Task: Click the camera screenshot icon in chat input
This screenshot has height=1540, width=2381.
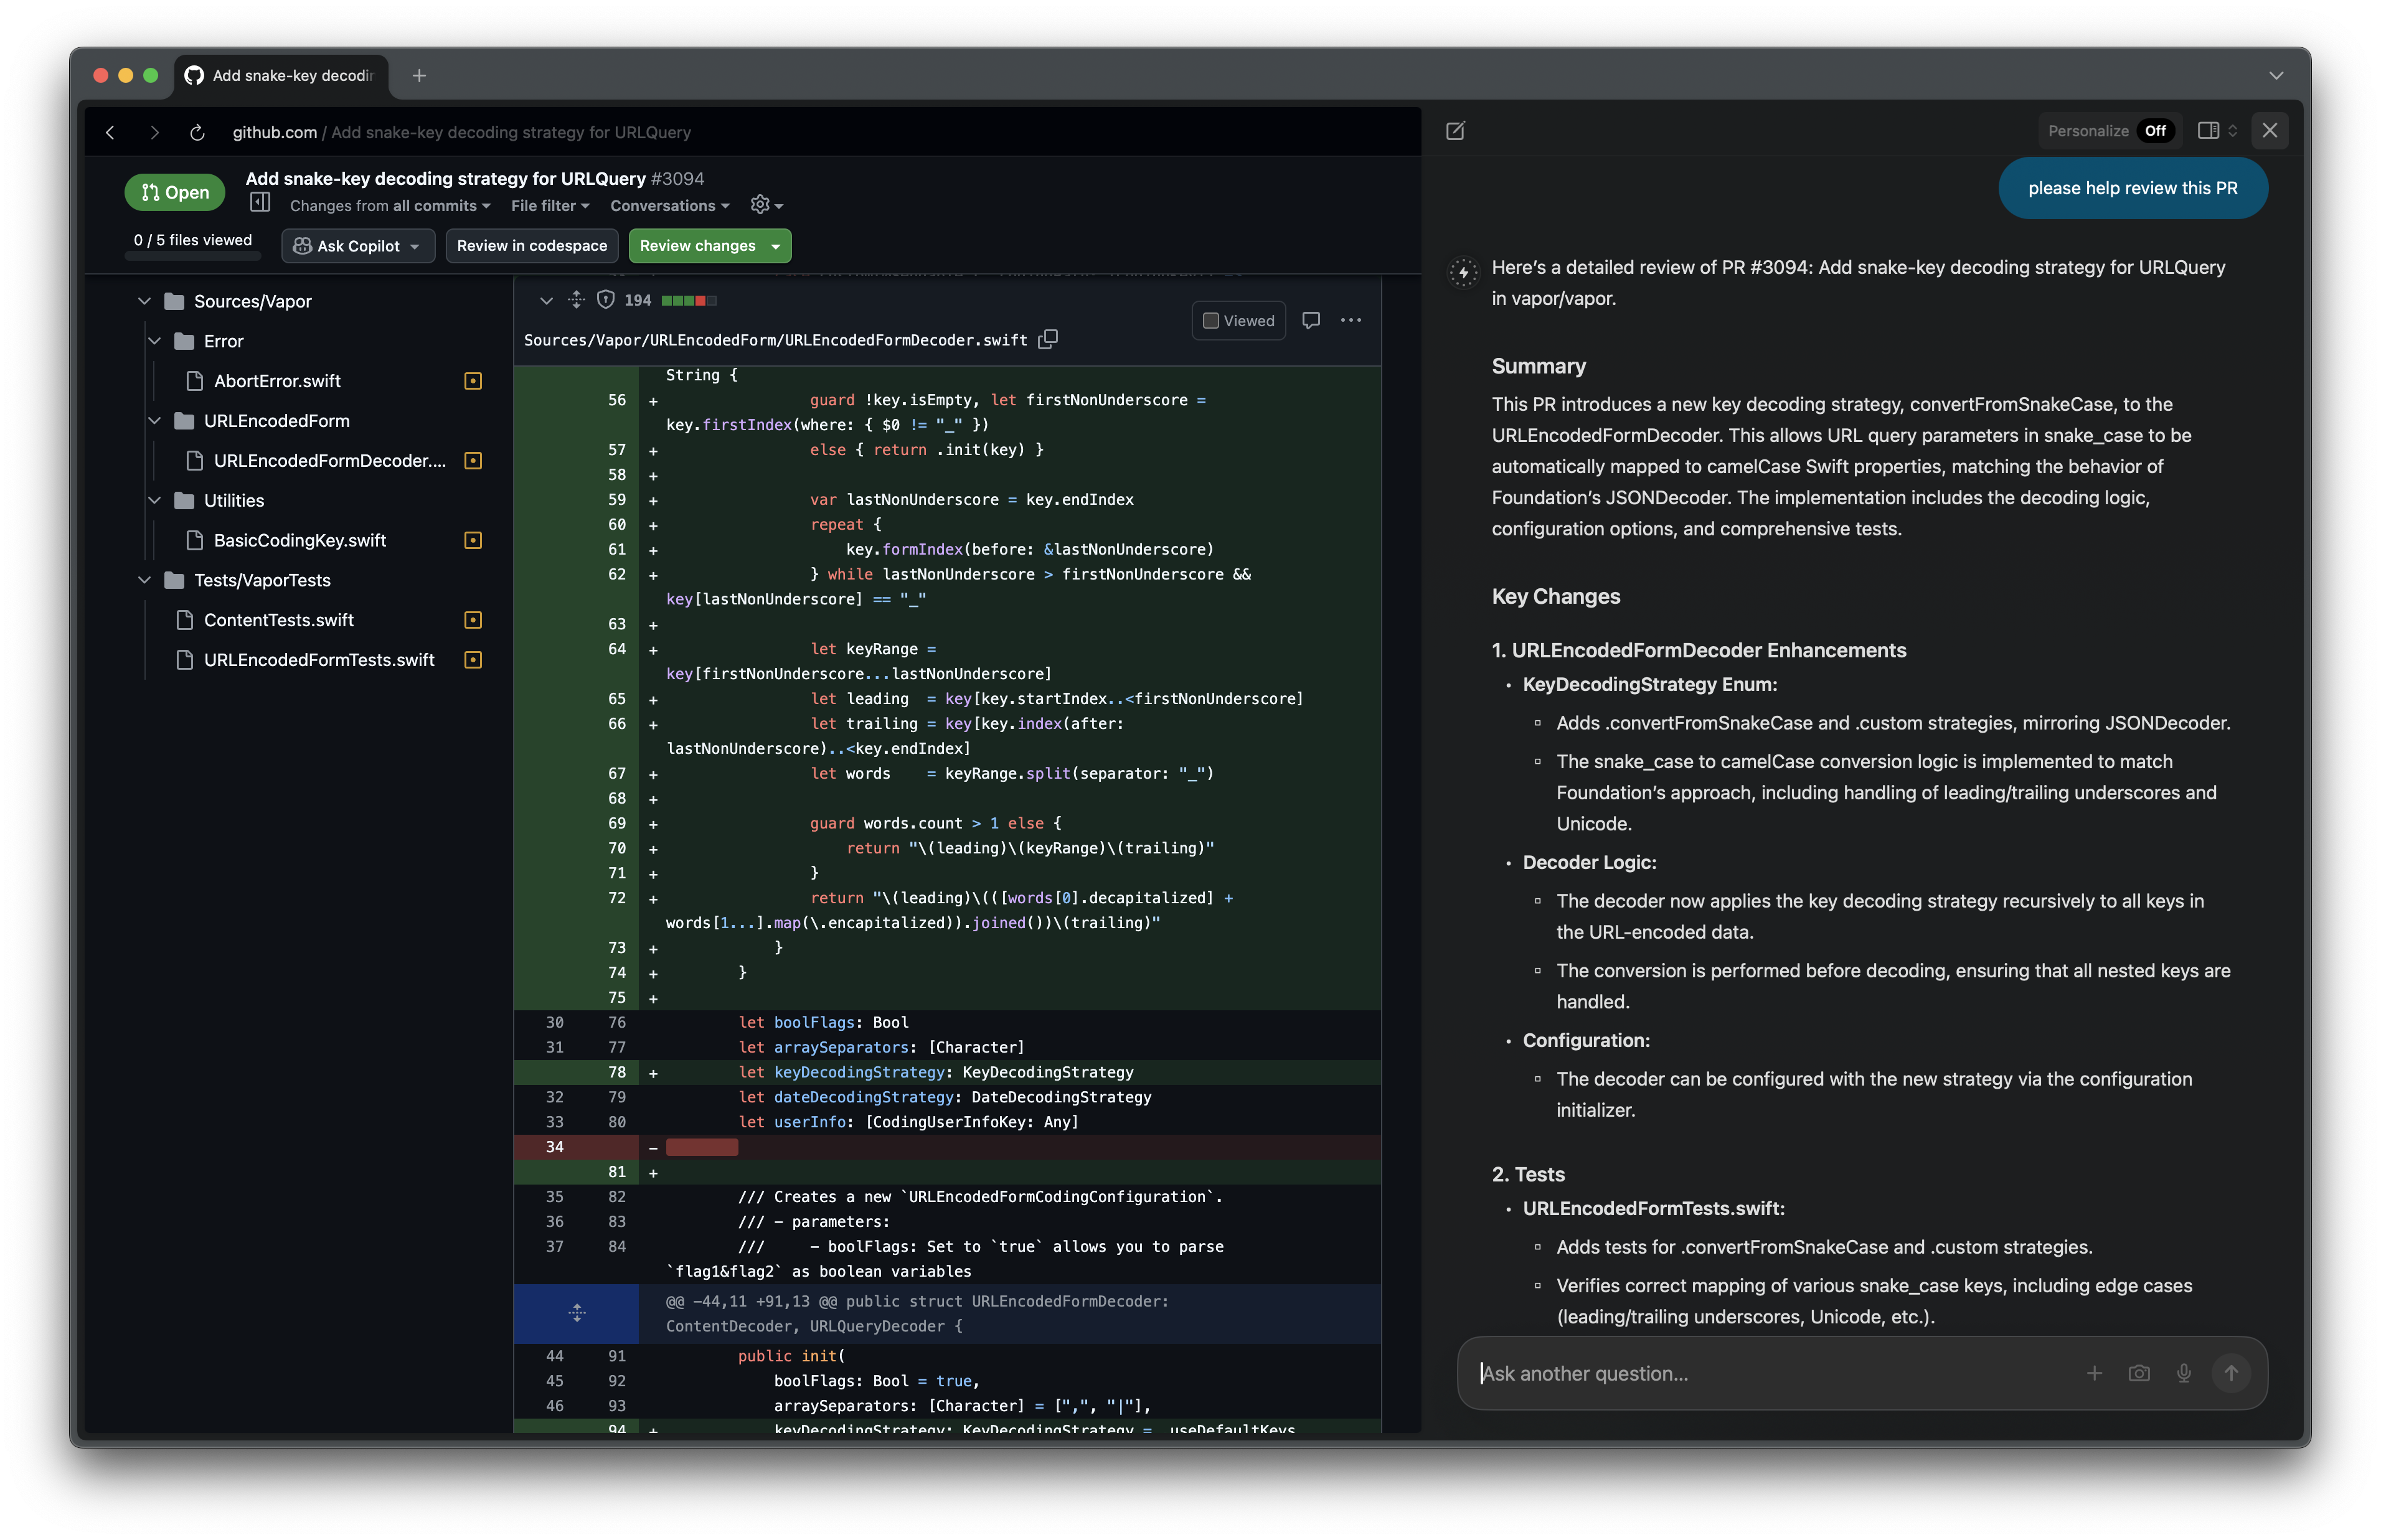Action: pyautogui.click(x=2138, y=1373)
